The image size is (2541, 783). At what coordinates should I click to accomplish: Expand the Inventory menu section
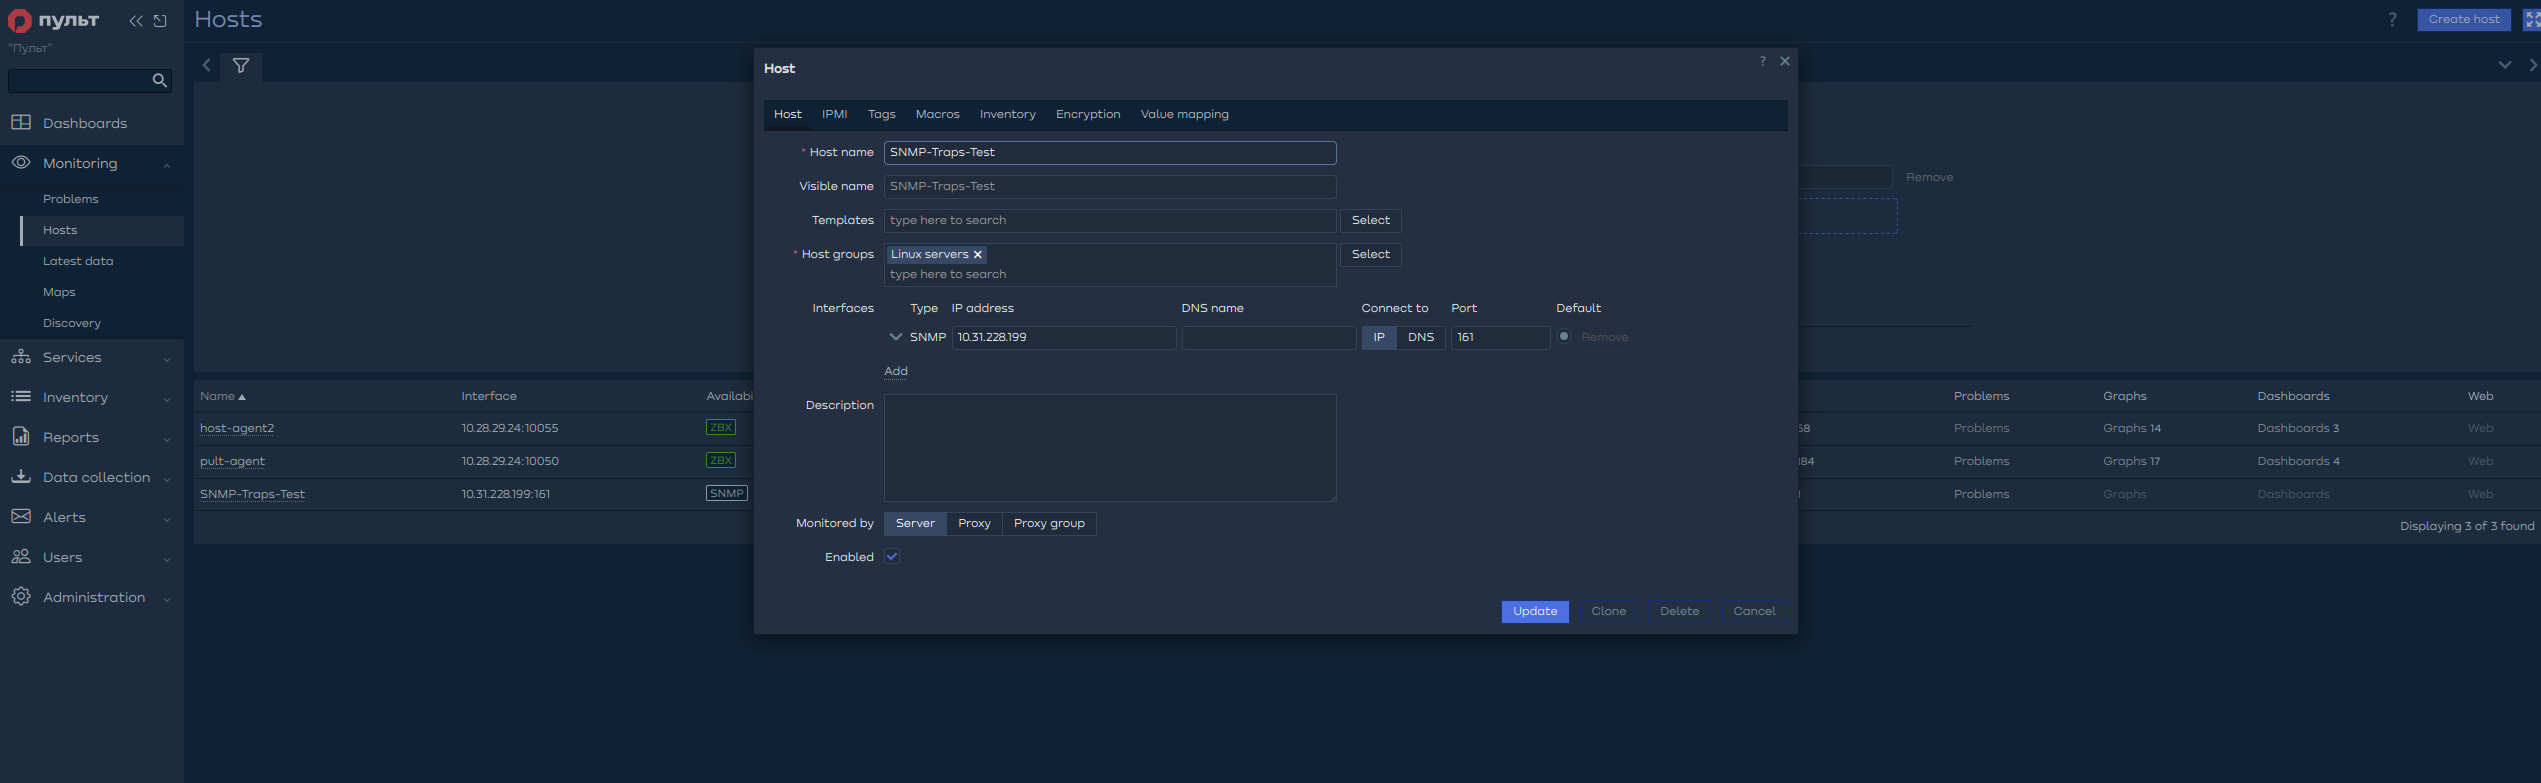pos(167,399)
